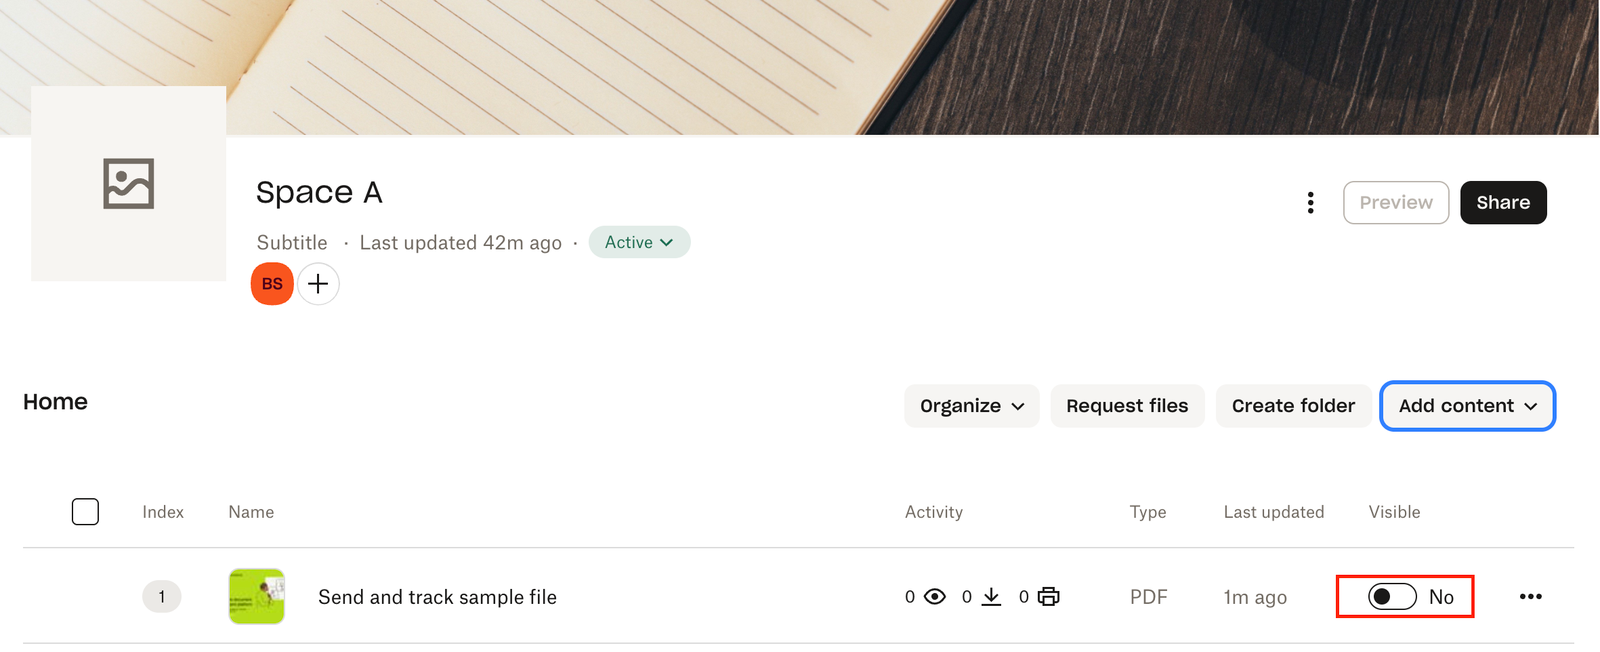Check the select-all checkbox in table header
Viewport: 1600px width, 652px height.
point(86,512)
